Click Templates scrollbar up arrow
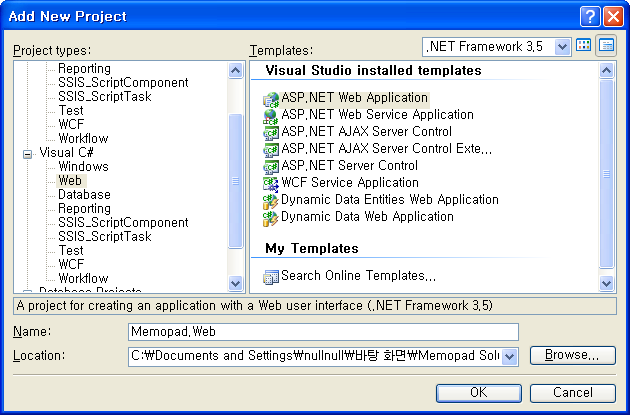Screen dimensions: 630x415 pos(606,71)
